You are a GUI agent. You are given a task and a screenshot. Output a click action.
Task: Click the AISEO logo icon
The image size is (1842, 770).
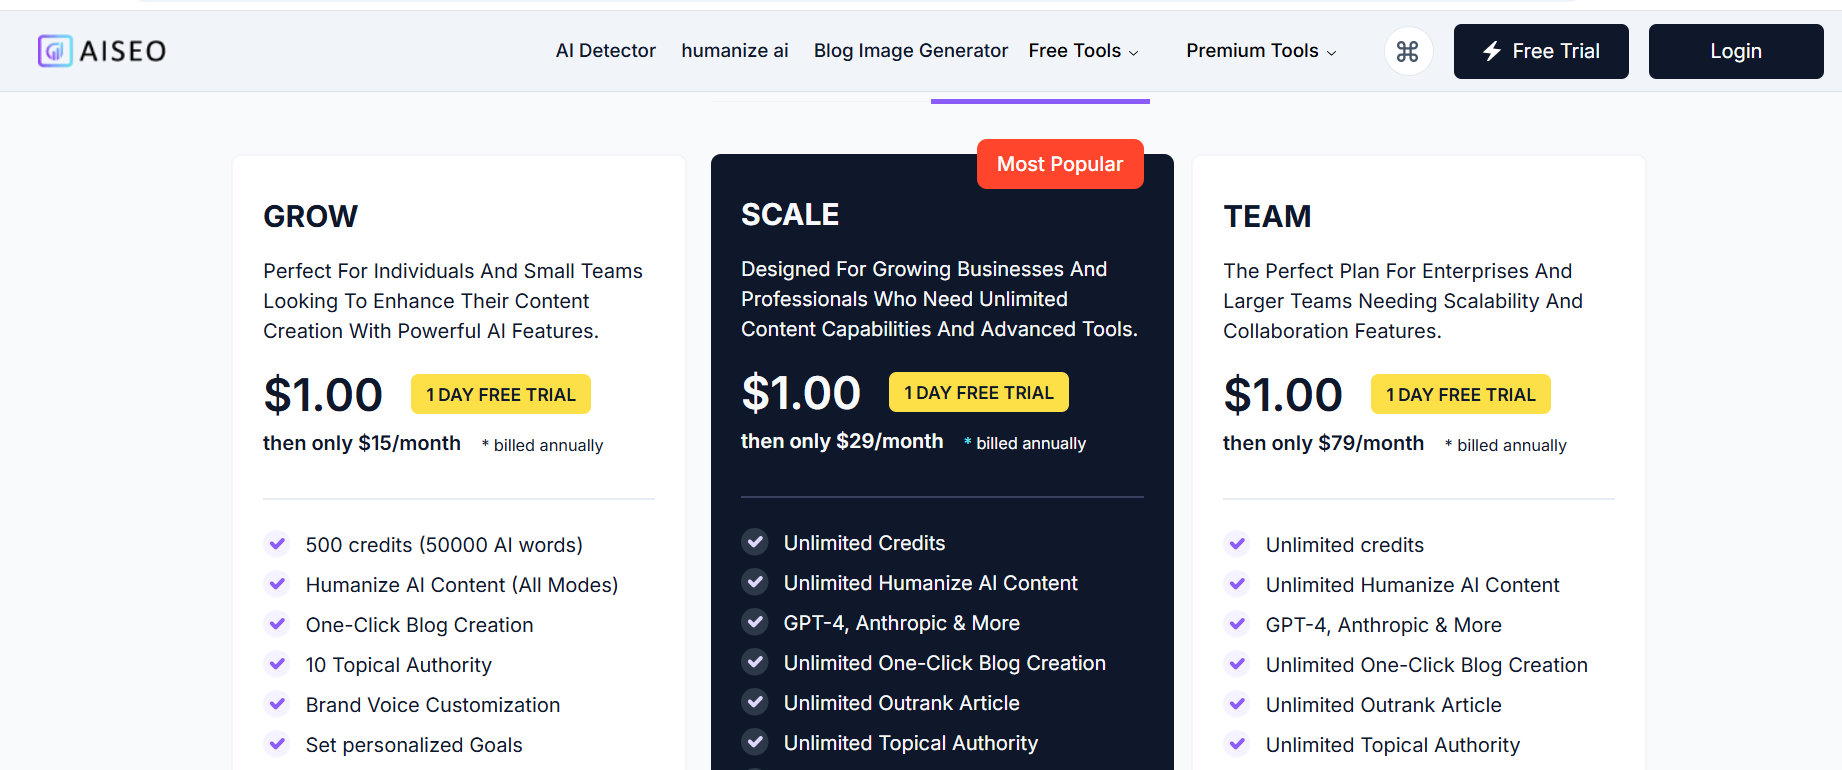click(x=55, y=51)
